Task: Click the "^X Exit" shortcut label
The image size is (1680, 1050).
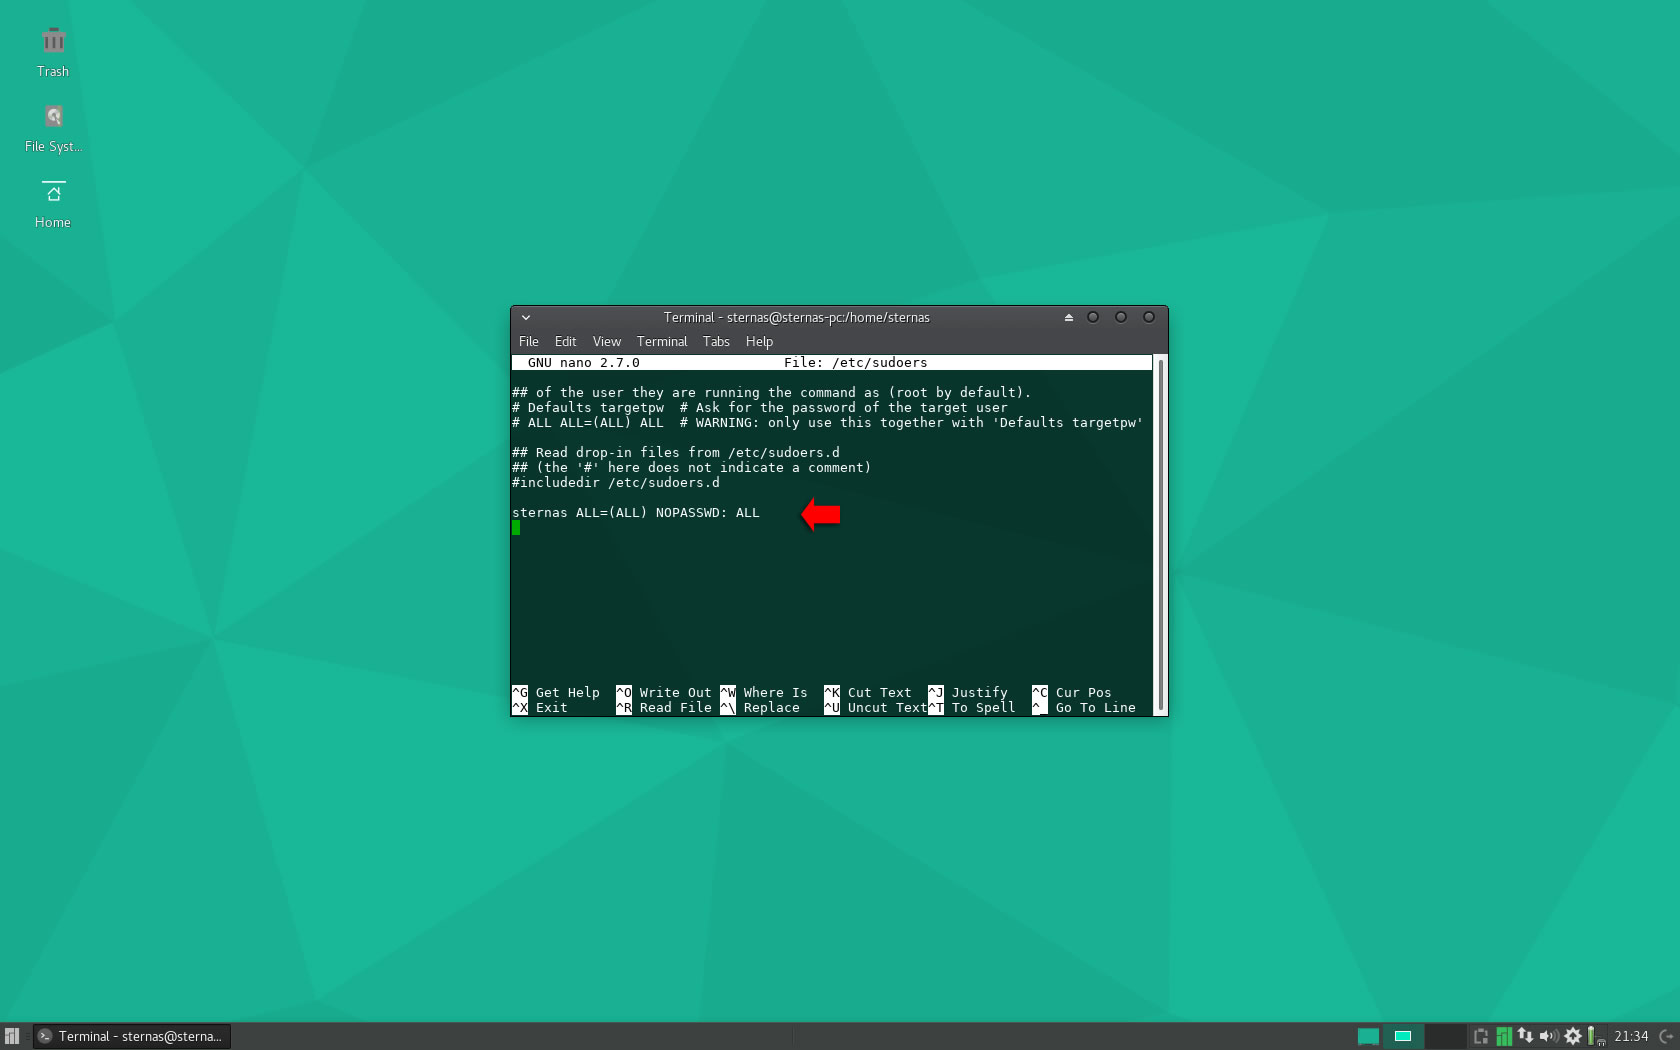Action: pyautogui.click(x=540, y=708)
